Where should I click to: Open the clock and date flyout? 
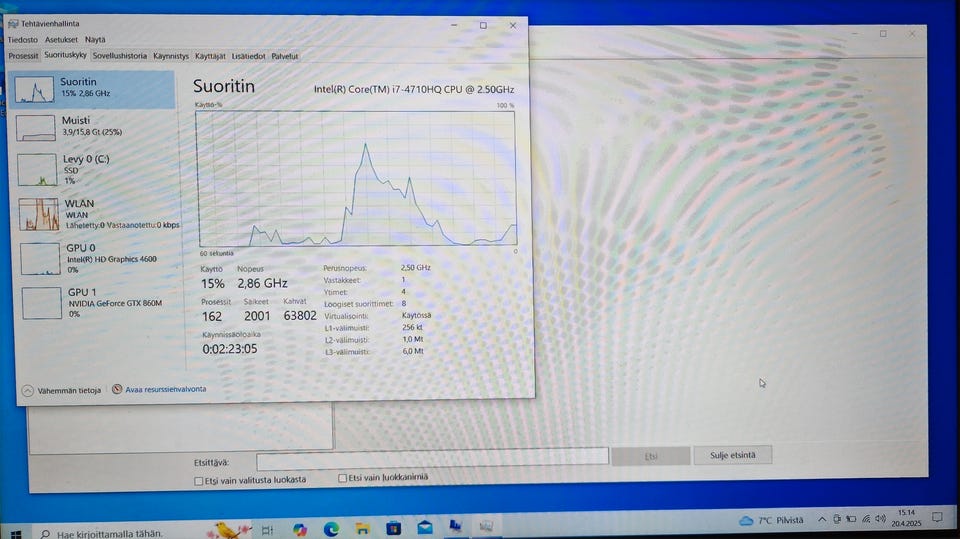pos(906,518)
